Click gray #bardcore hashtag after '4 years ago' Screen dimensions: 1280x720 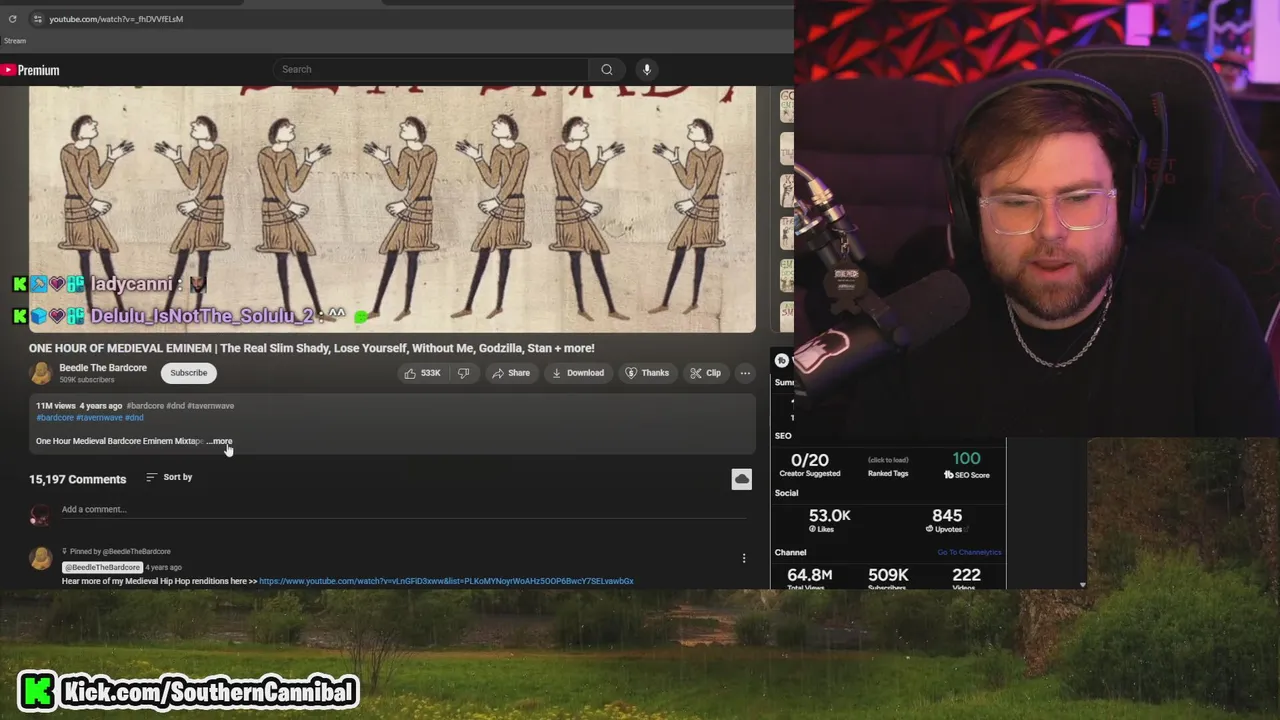point(145,406)
